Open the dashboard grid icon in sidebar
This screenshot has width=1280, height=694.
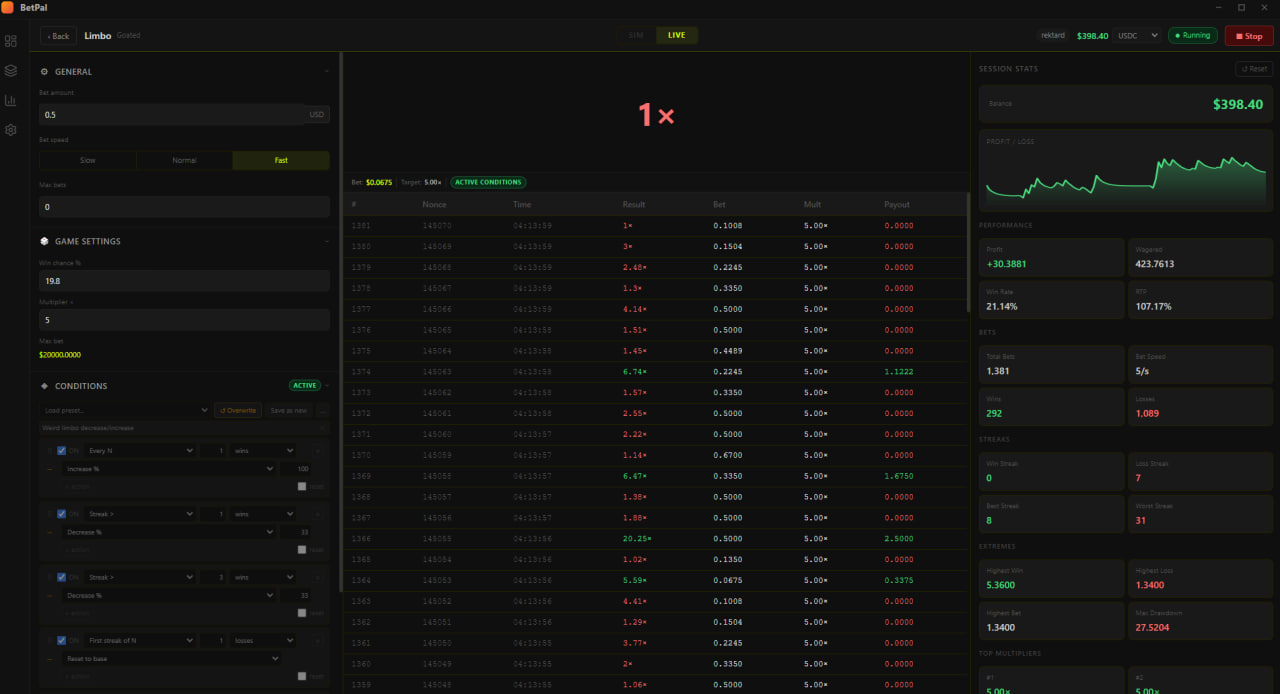[x=11, y=41]
